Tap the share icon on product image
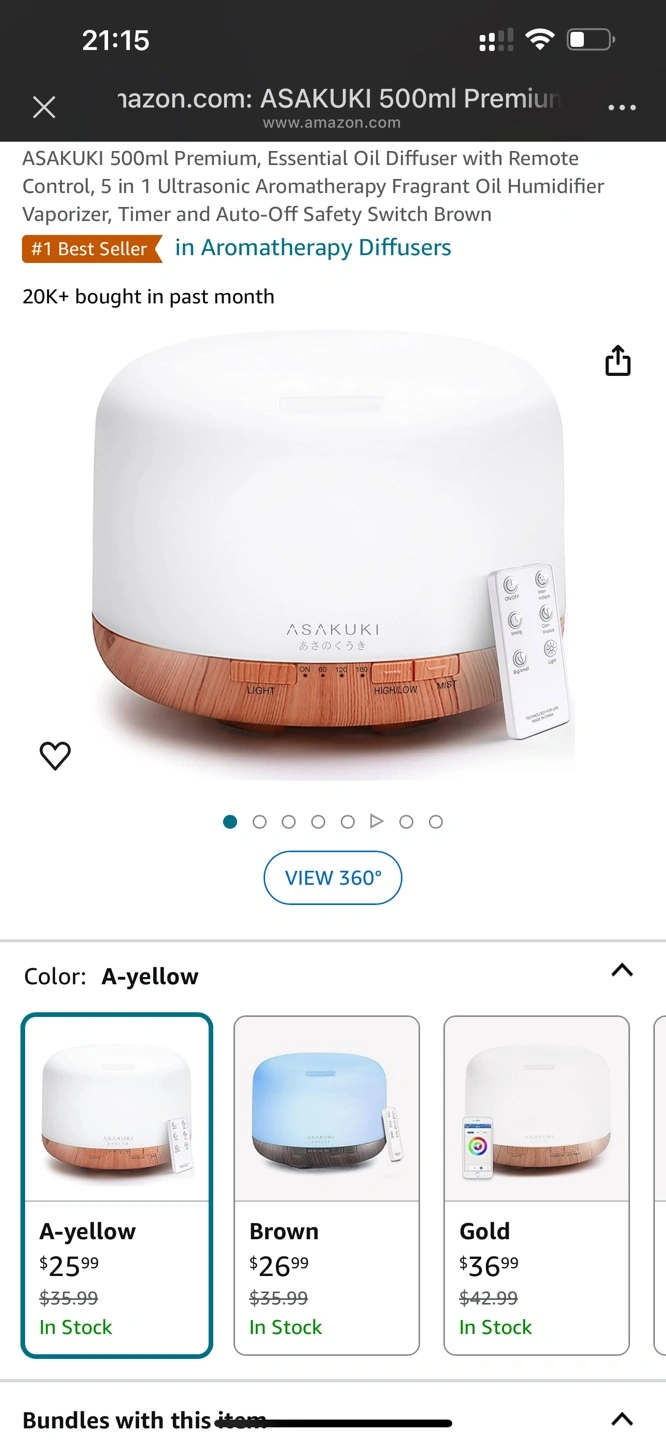The height and width of the screenshot is (1440, 666). tap(618, 361)
